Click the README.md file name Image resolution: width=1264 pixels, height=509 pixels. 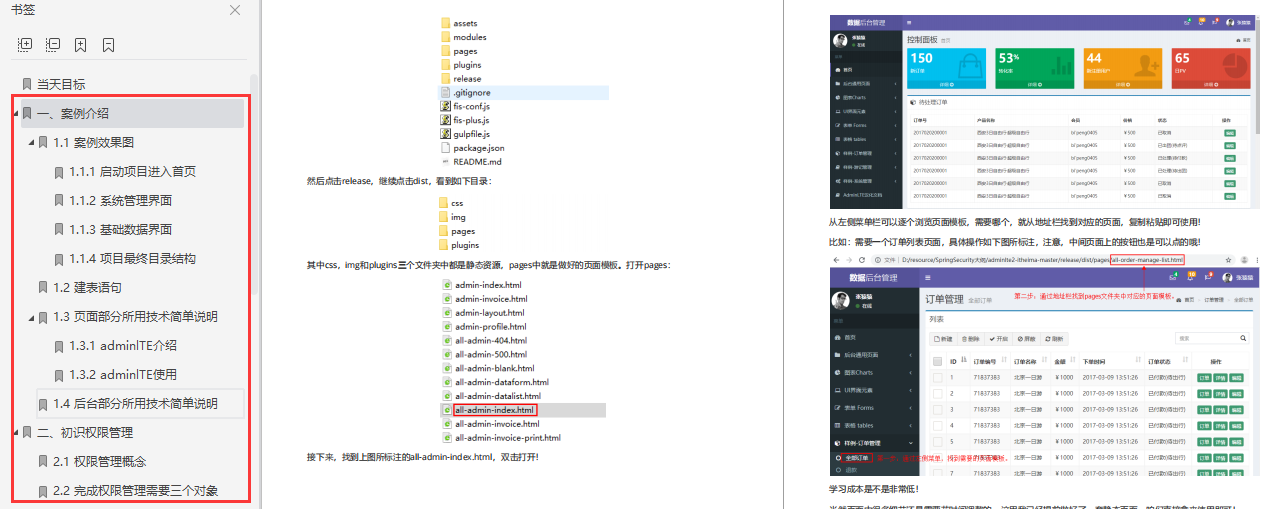(477, 161)
